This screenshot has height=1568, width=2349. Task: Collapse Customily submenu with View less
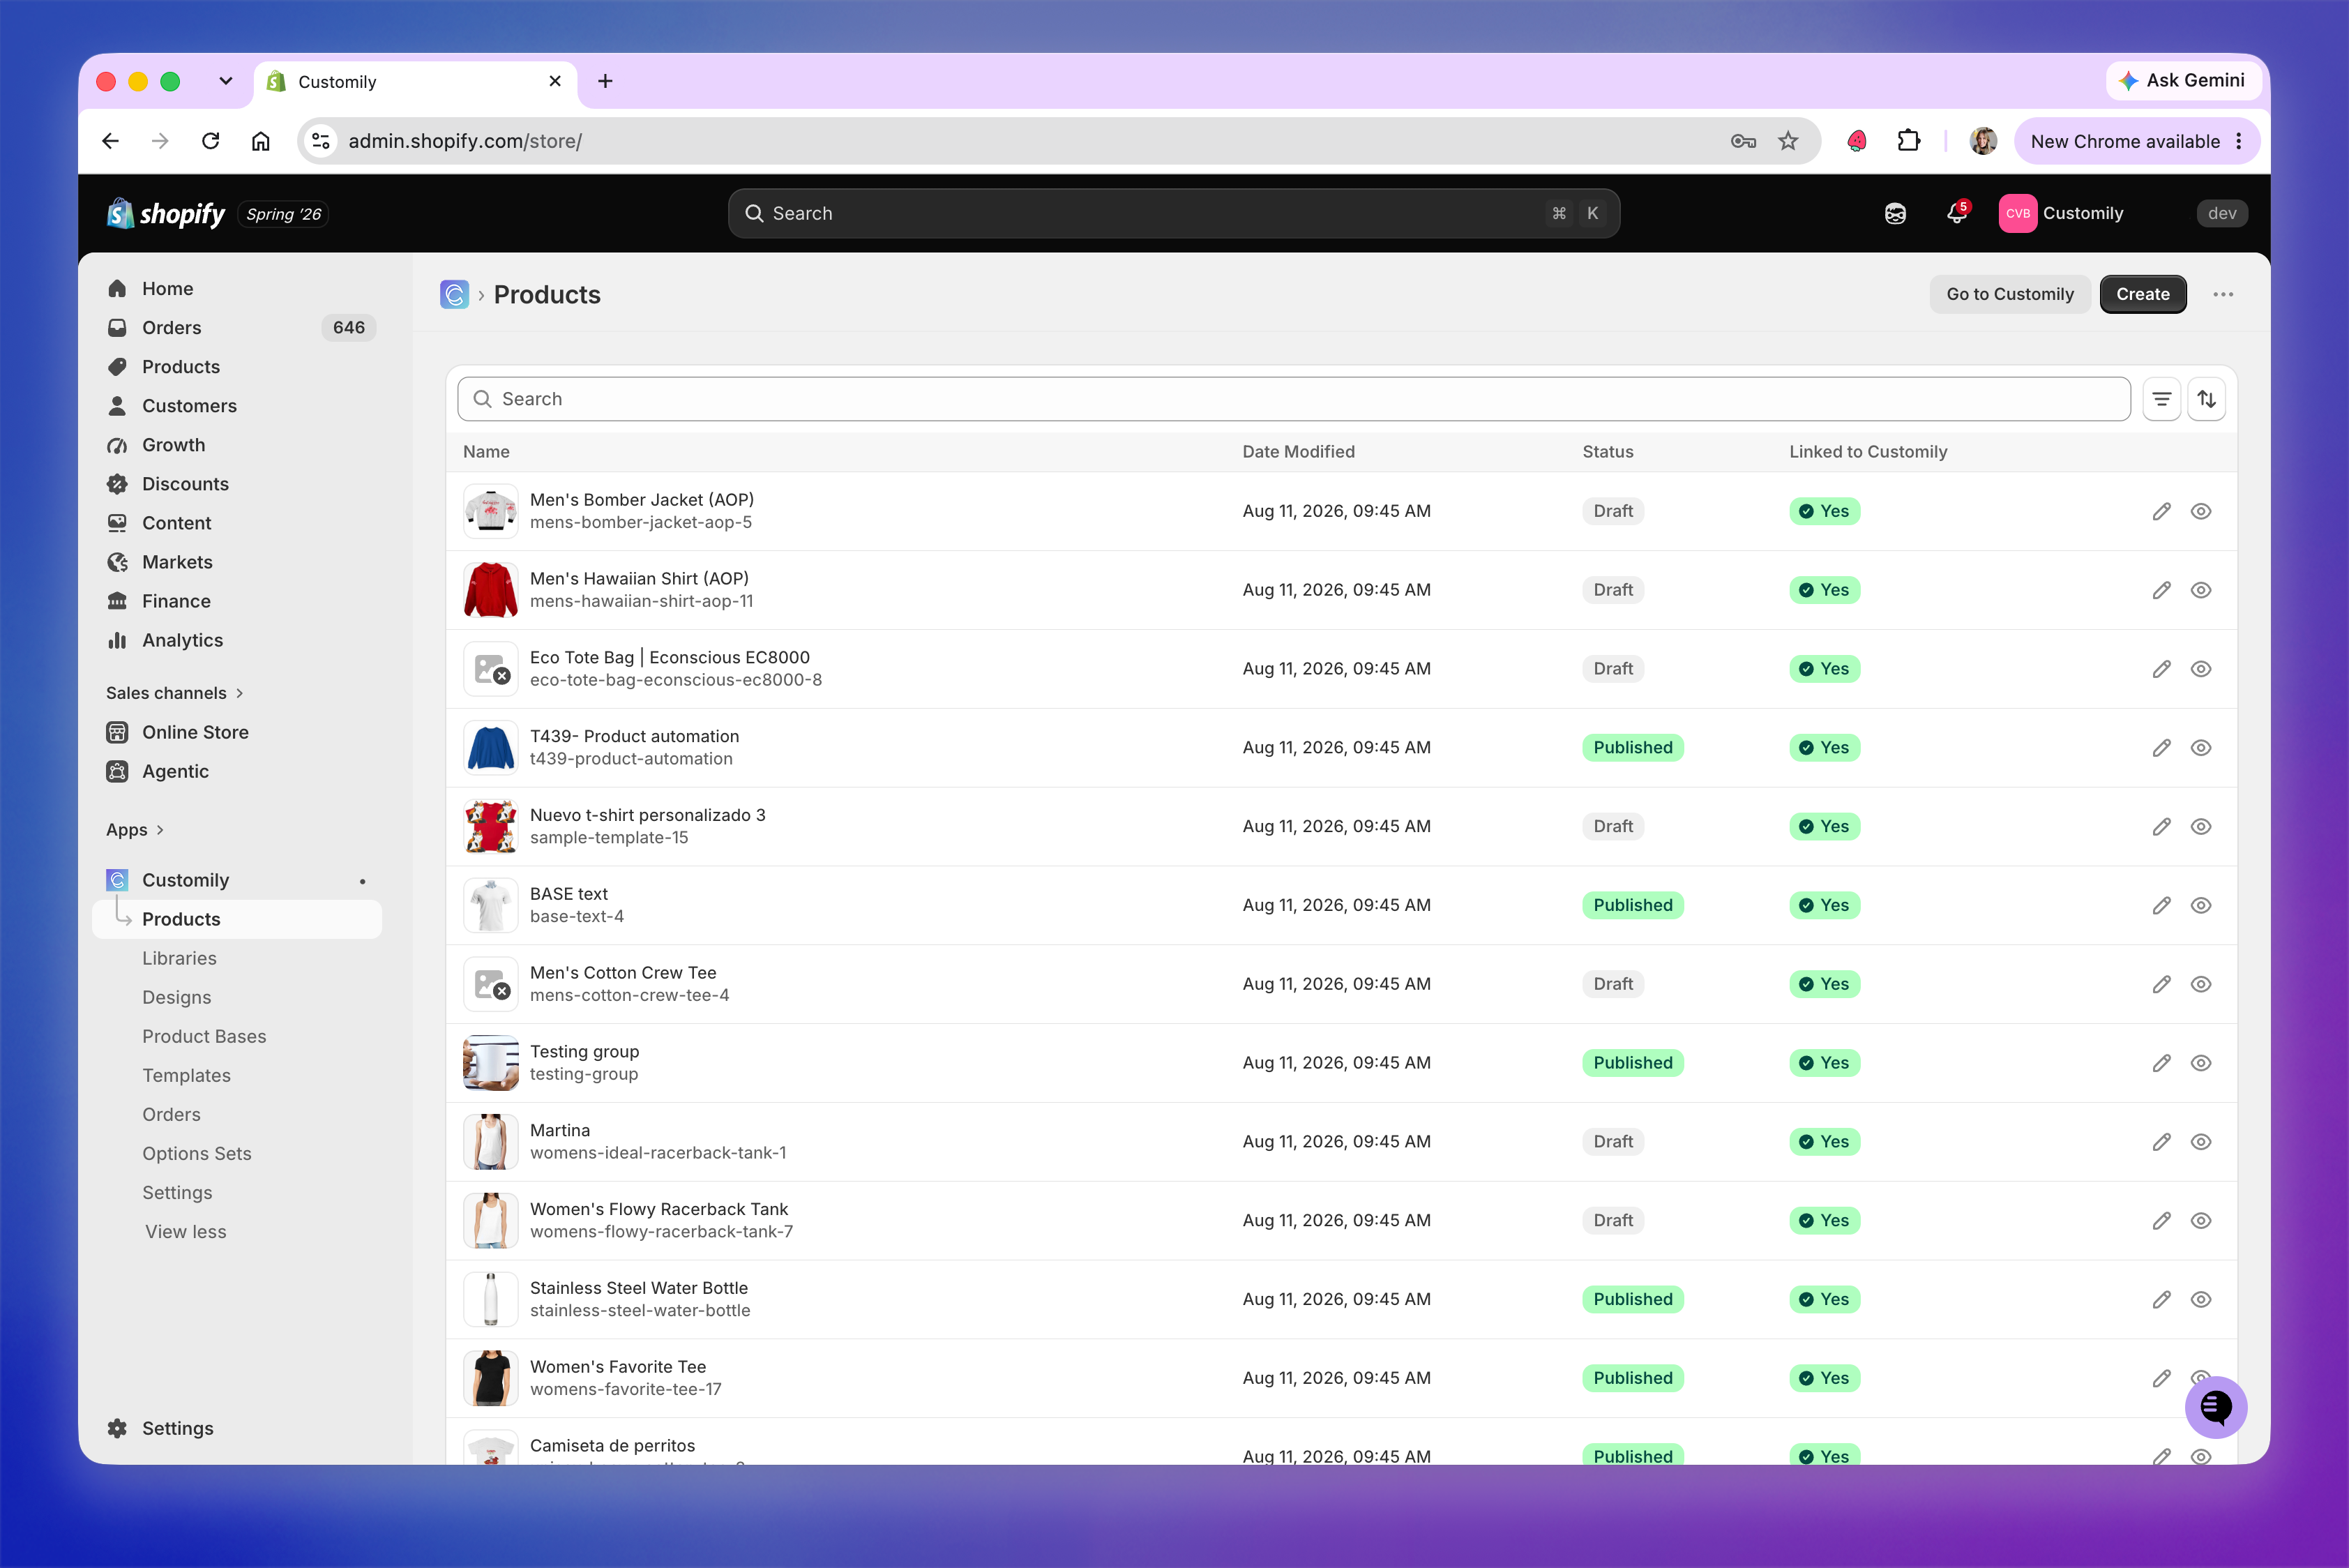coord(186,1232)
